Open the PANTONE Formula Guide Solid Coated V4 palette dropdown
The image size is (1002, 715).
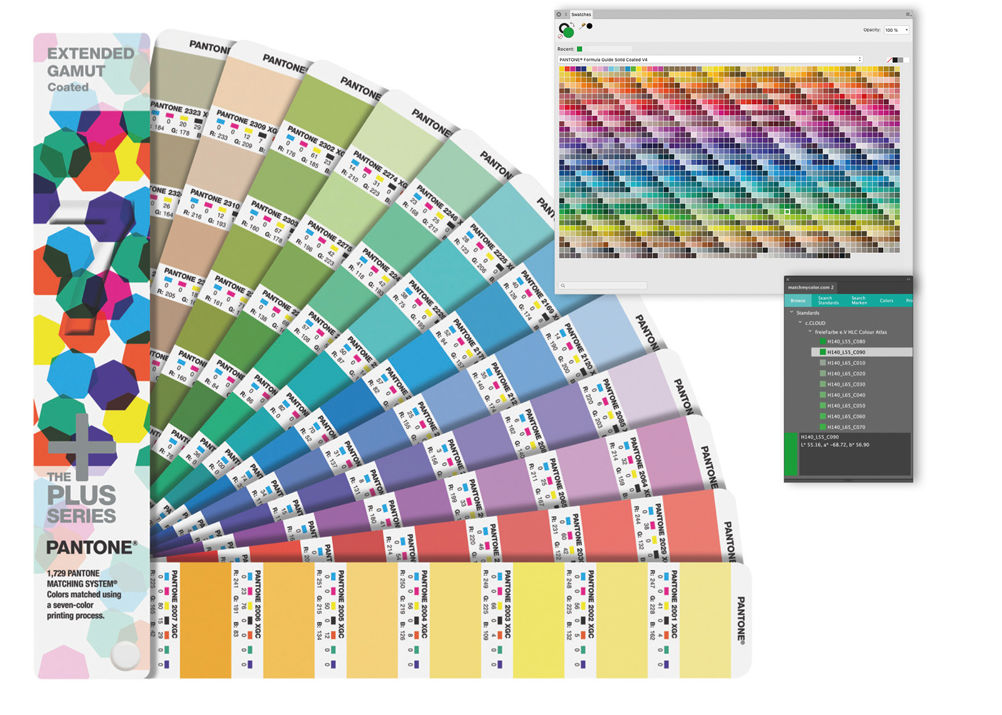710,59
